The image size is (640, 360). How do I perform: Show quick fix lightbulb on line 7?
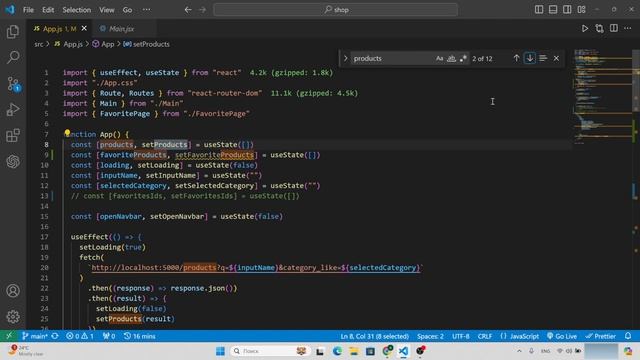pos(67,133)
